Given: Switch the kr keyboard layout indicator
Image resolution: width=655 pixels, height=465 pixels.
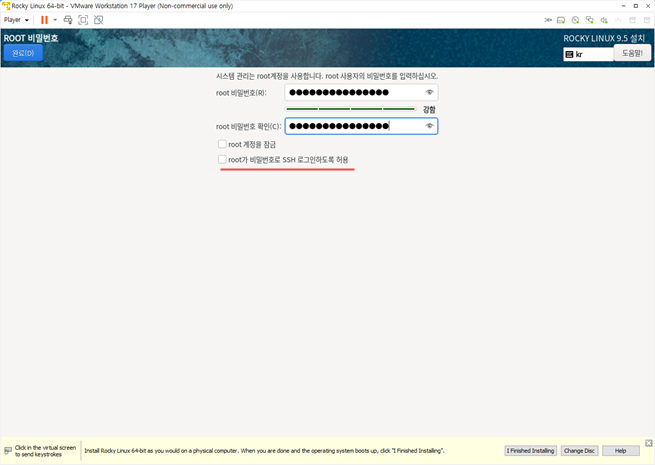Looking at the screenshot, I should pyautogui.click(x=588, y=54).
